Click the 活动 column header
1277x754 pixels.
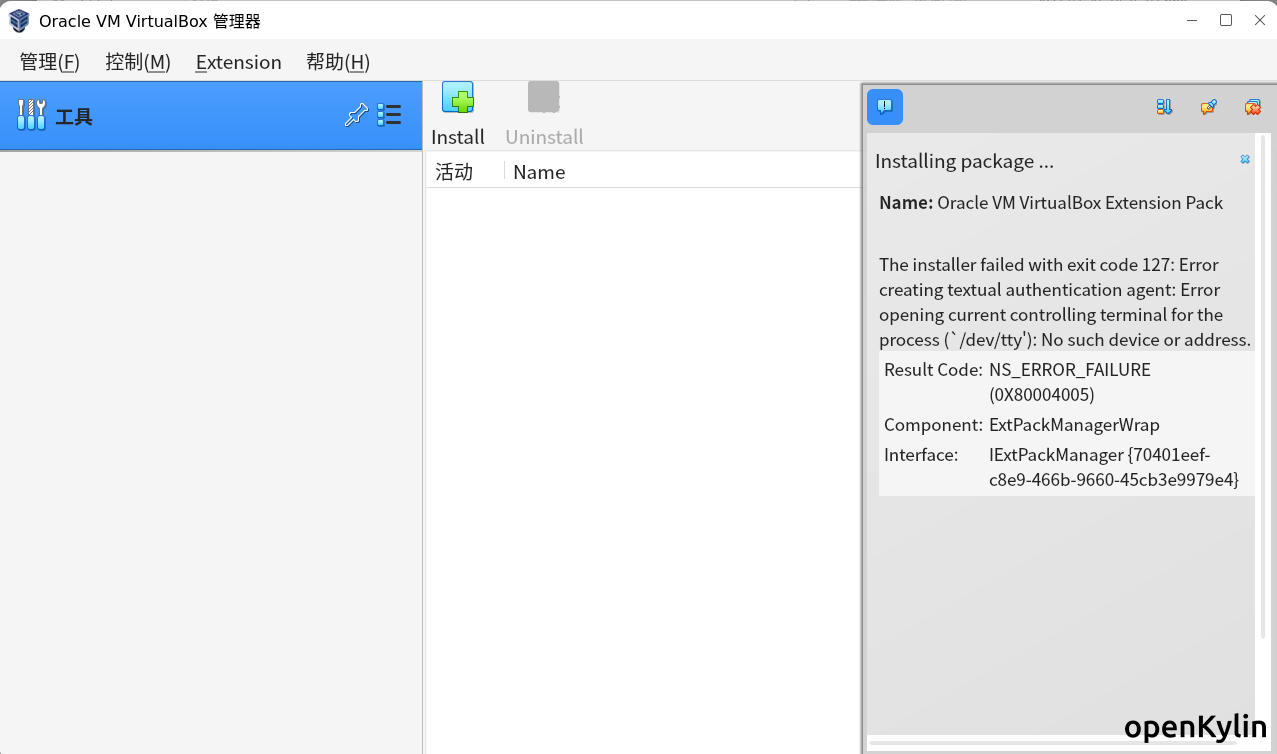[454, 172]
